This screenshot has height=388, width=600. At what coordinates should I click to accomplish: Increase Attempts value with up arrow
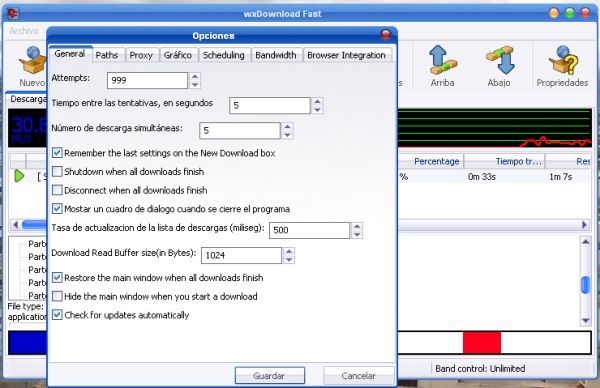click(x=195, y=77)
